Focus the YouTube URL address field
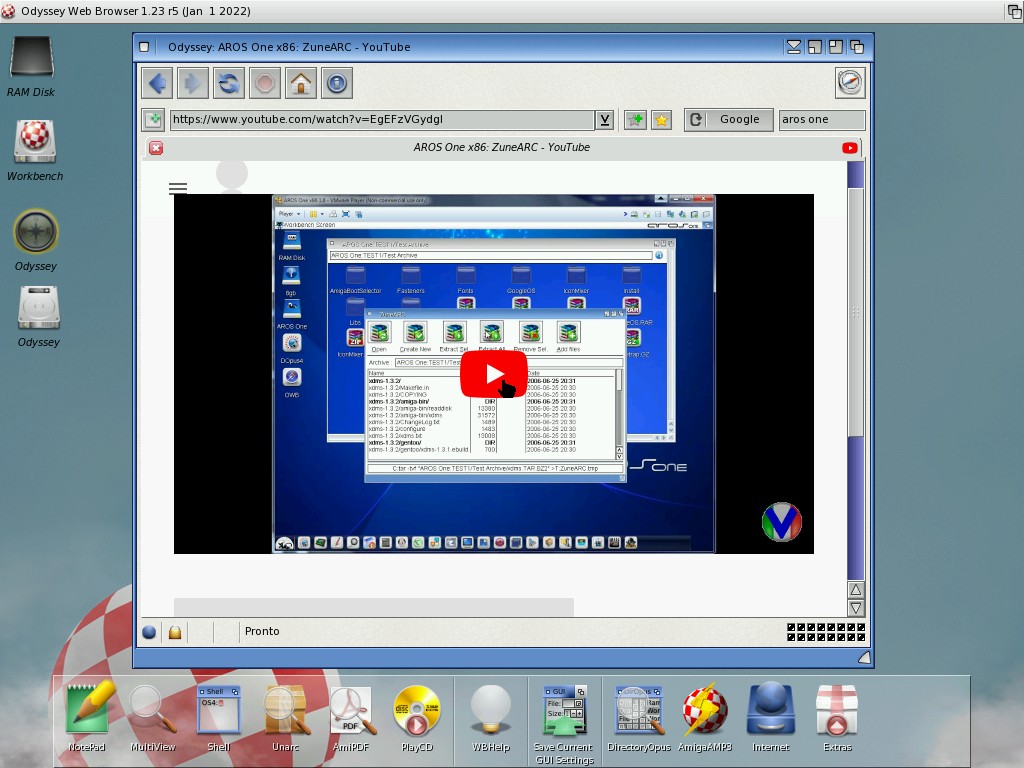 pos(383,120)
